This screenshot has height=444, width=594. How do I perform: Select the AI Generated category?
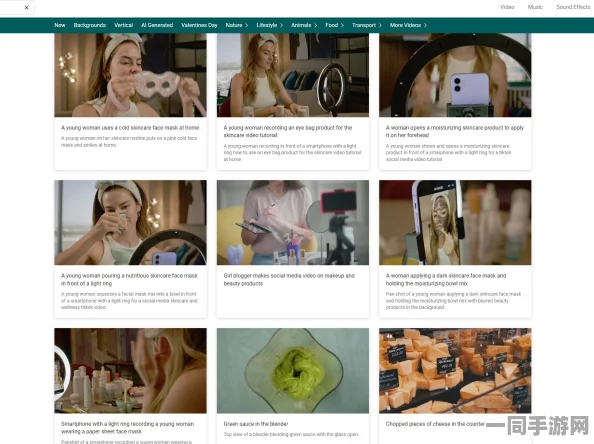pos(157,25)
